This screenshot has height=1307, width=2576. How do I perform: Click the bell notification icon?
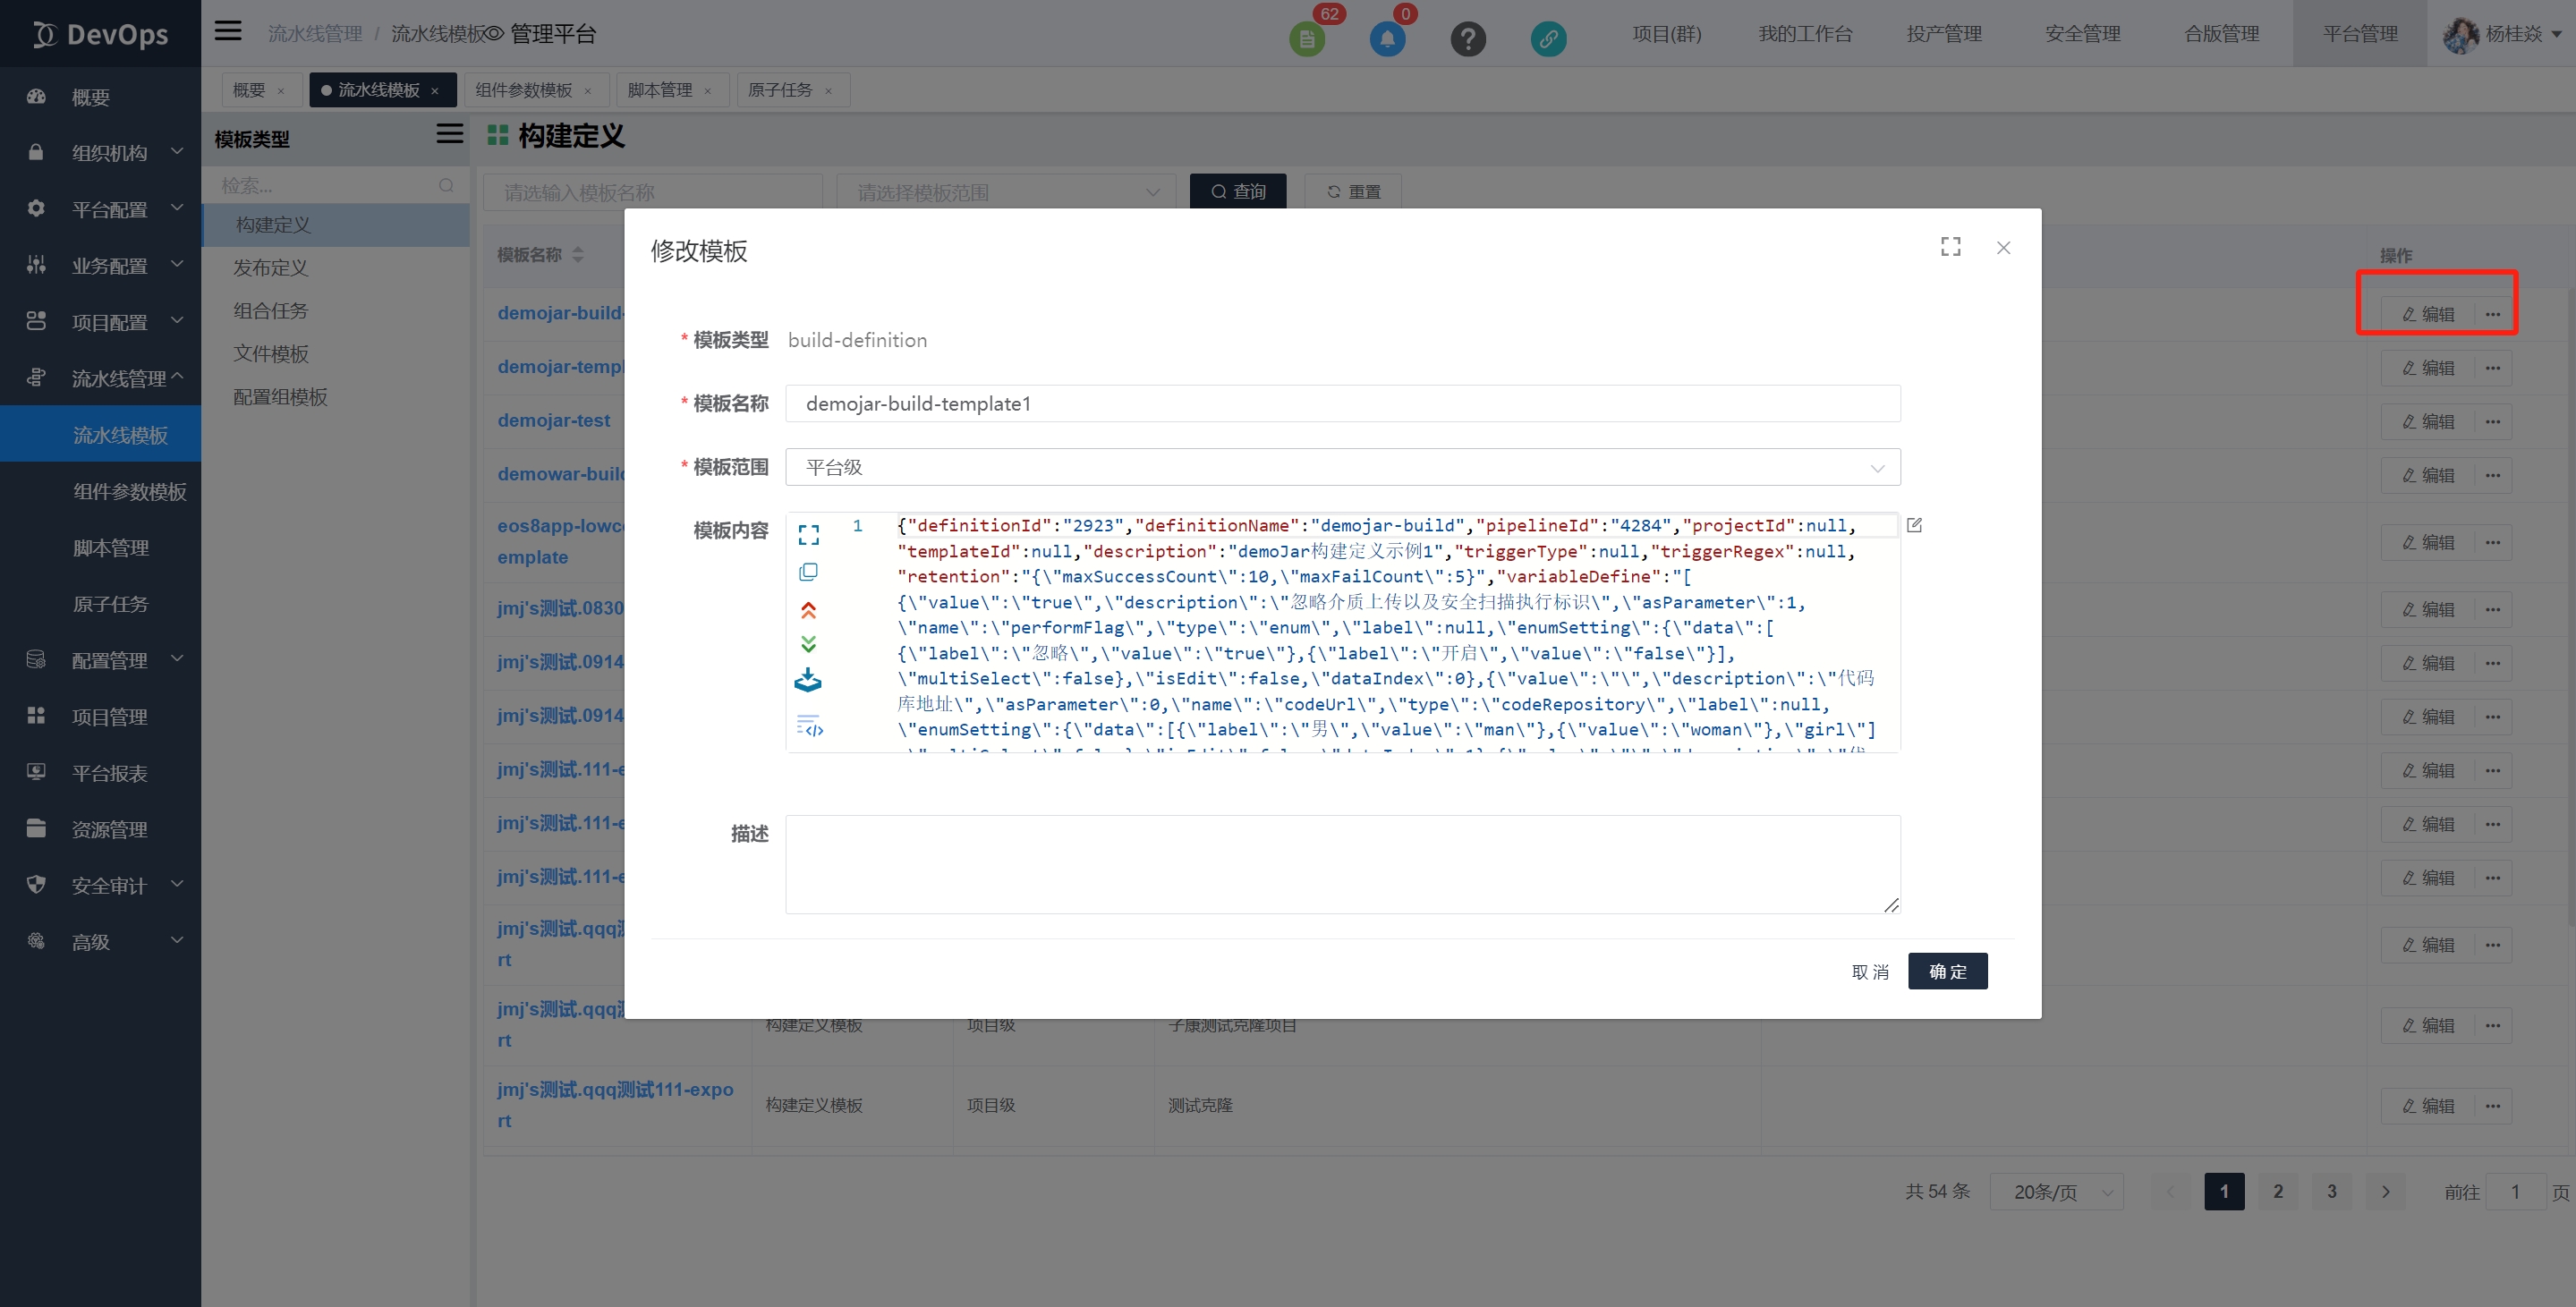point(1387,39)
